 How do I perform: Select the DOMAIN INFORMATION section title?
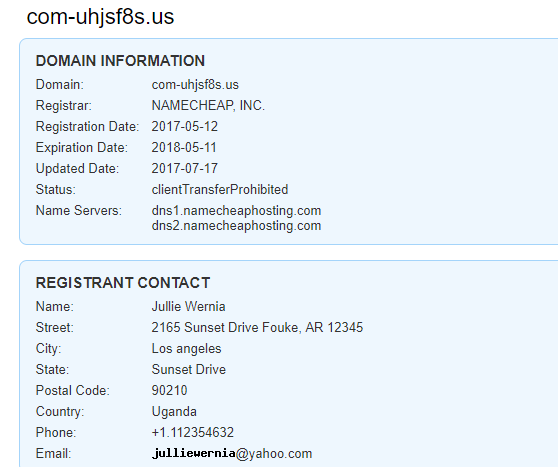120,61
